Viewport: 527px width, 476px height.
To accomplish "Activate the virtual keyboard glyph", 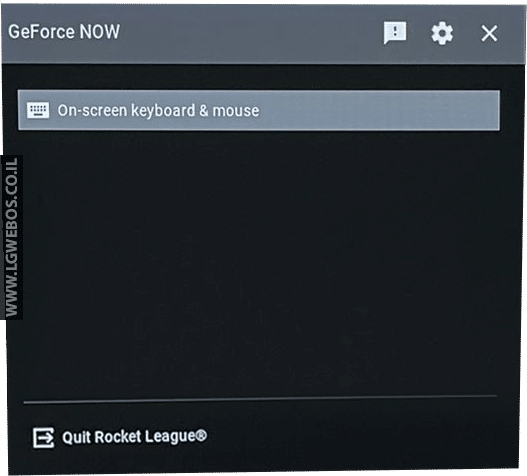I will pos(38,110).
